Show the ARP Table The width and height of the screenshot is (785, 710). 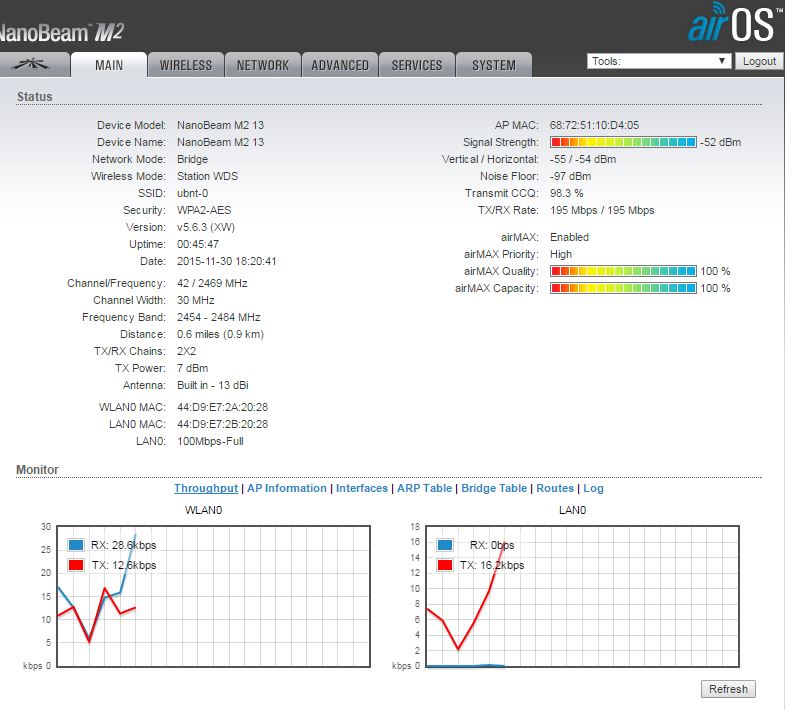point(425,488)
